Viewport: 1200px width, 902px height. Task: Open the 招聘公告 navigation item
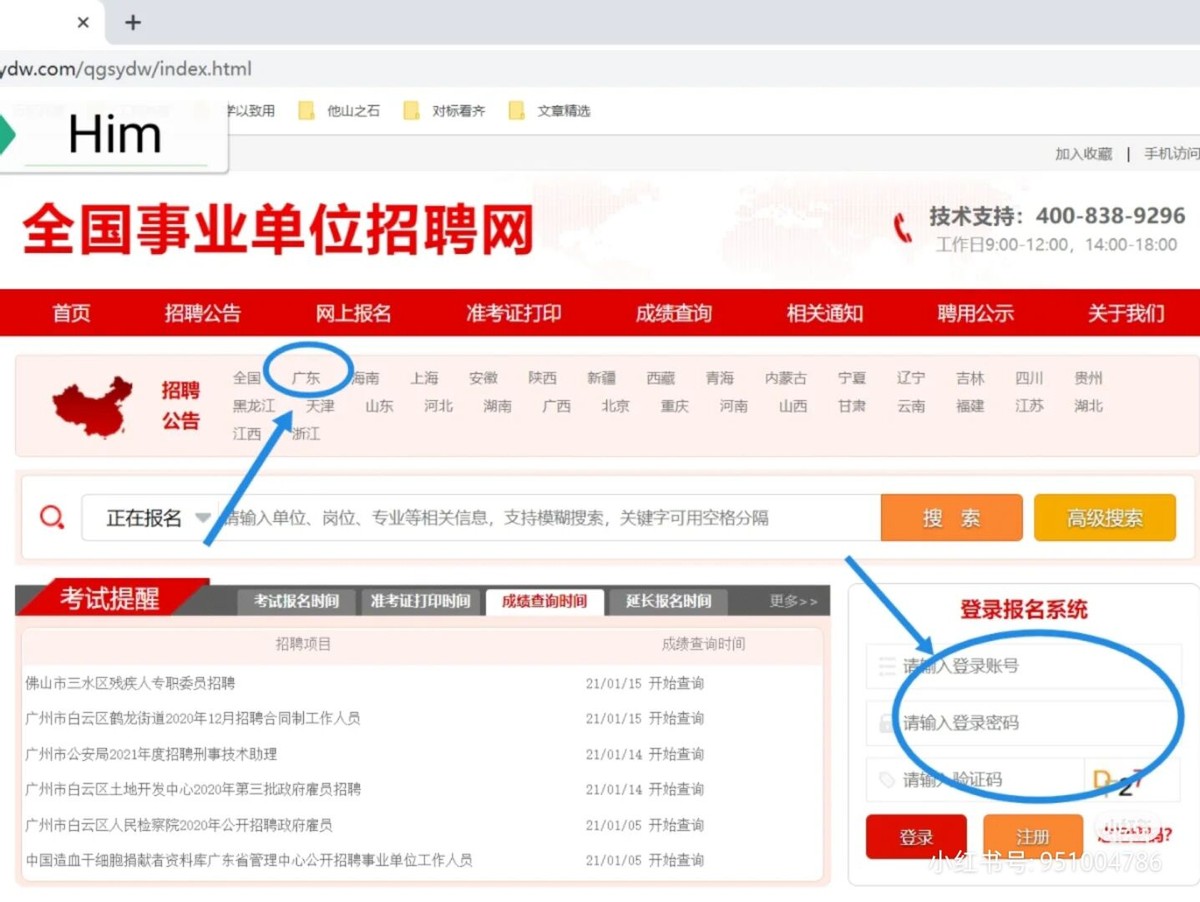point(203,313)
